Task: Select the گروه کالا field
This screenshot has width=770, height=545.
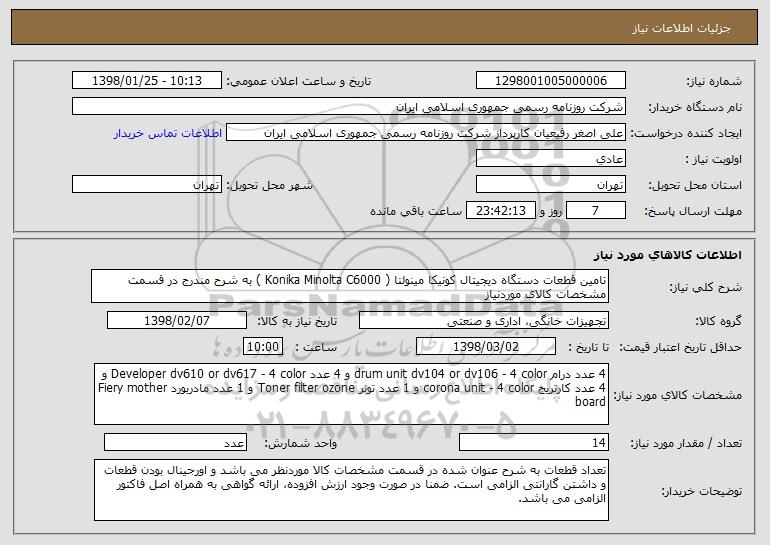Action: (484, 321)
